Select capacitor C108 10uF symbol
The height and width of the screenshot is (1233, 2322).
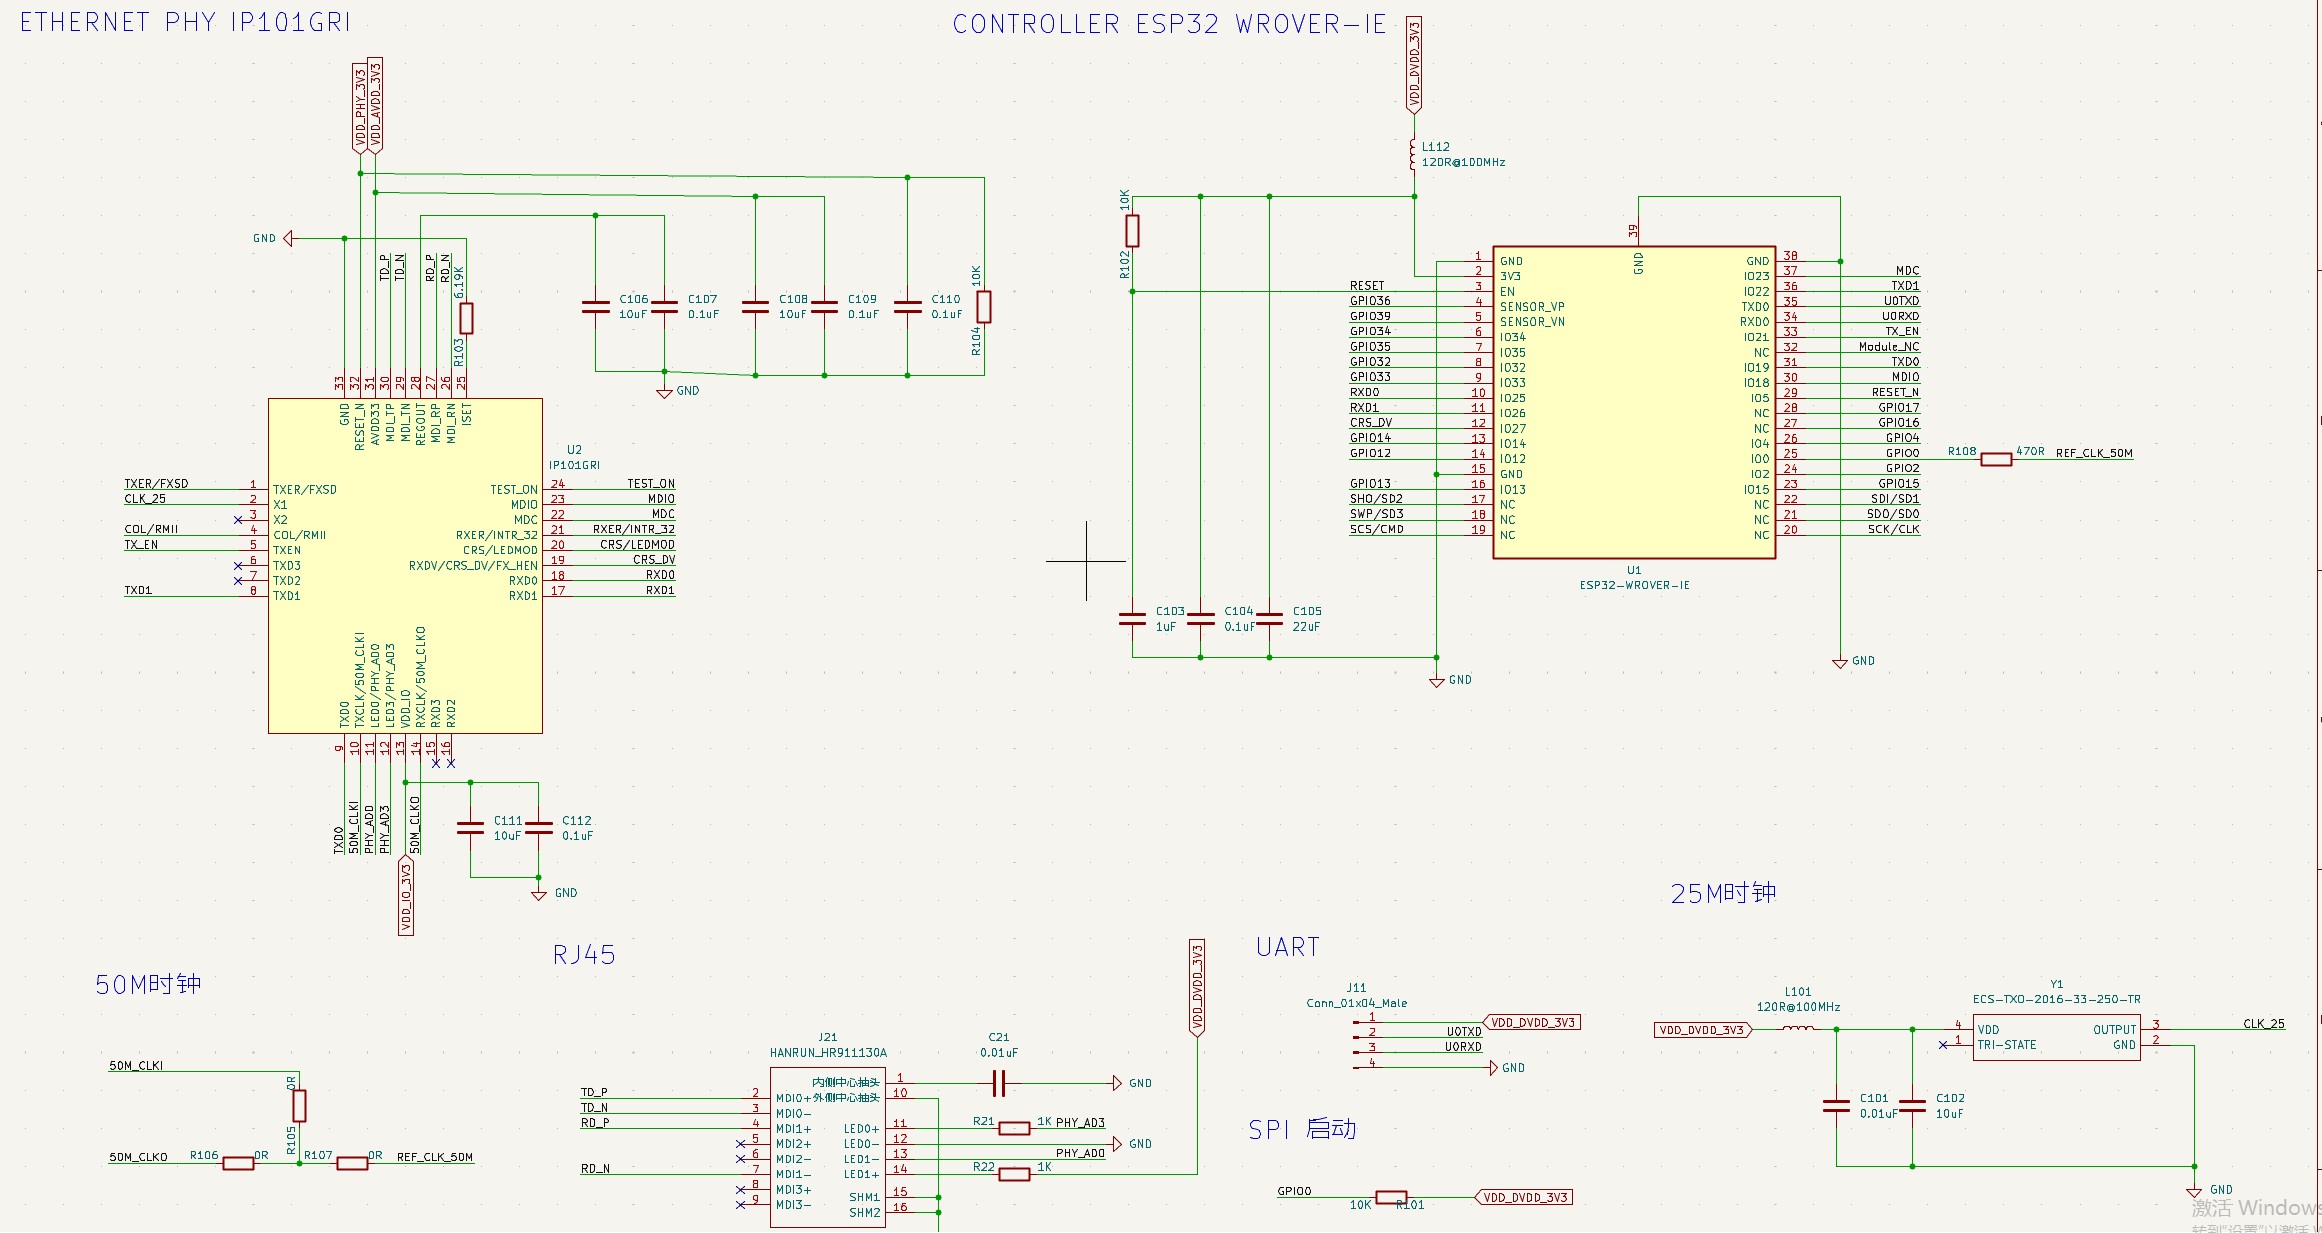(755, 306)
